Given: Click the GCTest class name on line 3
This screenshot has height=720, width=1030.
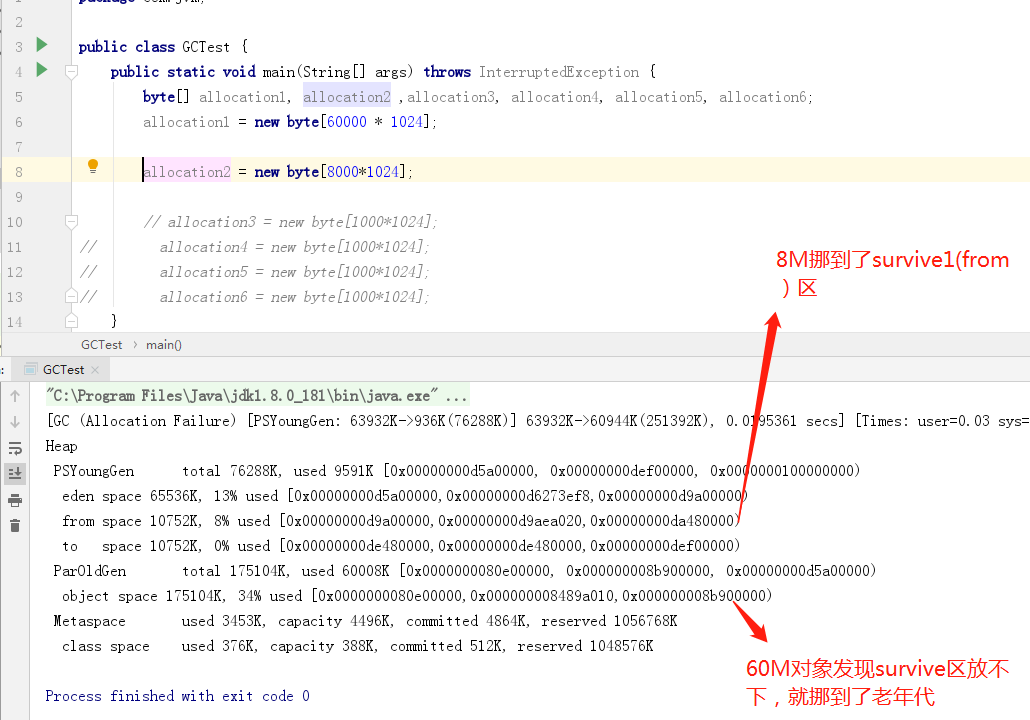Looking at the screenshot, I should pyautogui.click(x=206, y=47).
